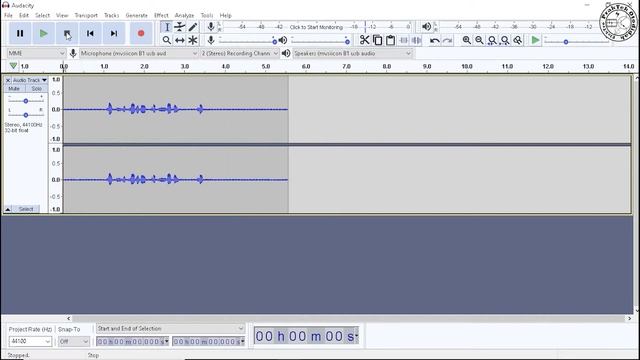640x360 pixels.
Task: Start playback with the Play button
Action: [43, 33]
